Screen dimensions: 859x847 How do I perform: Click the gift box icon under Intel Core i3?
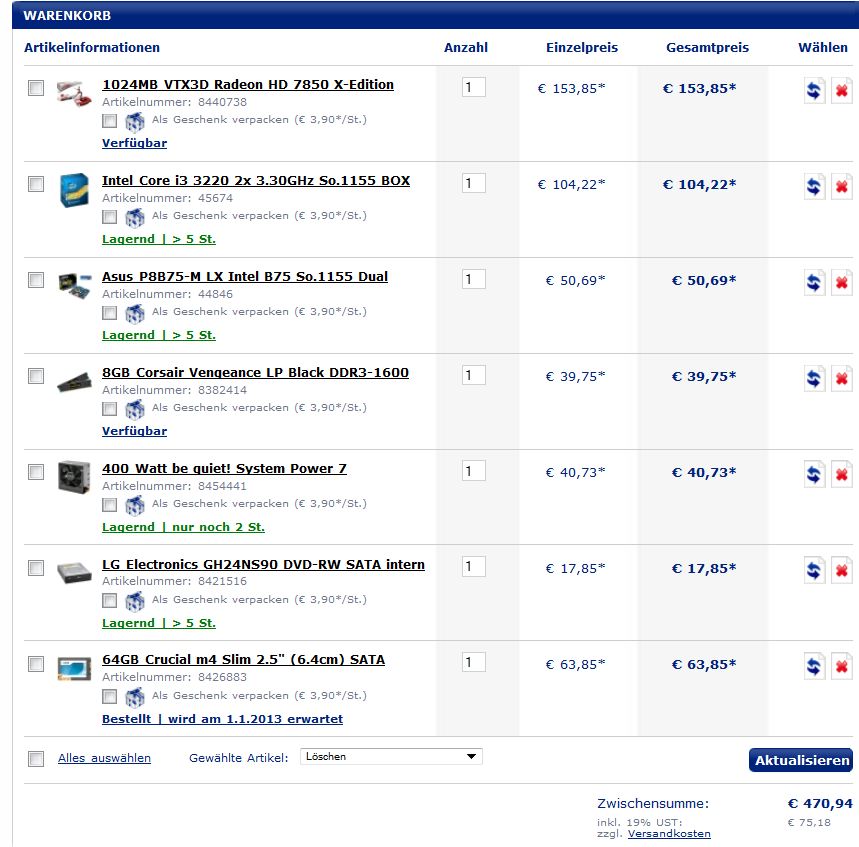click(x=135, y=218)
